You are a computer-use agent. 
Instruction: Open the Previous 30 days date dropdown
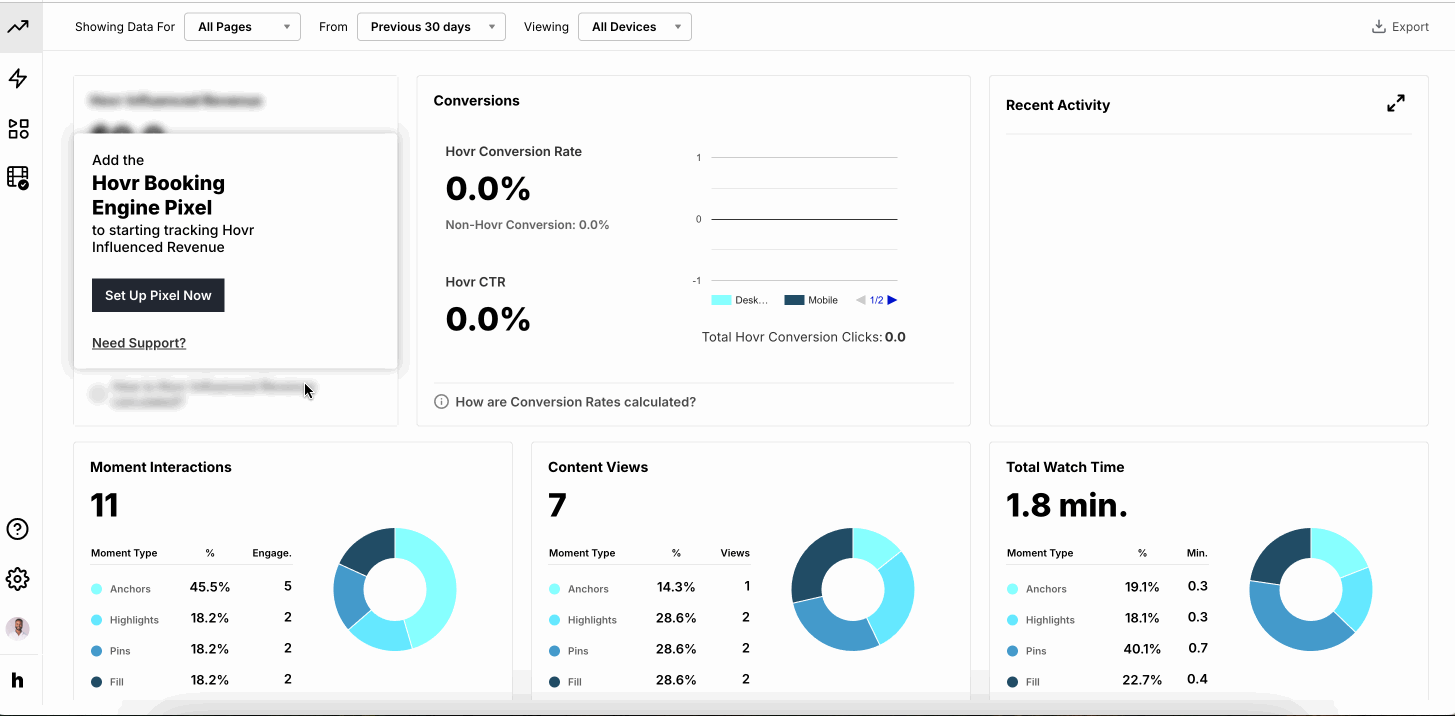click(431, 27)
